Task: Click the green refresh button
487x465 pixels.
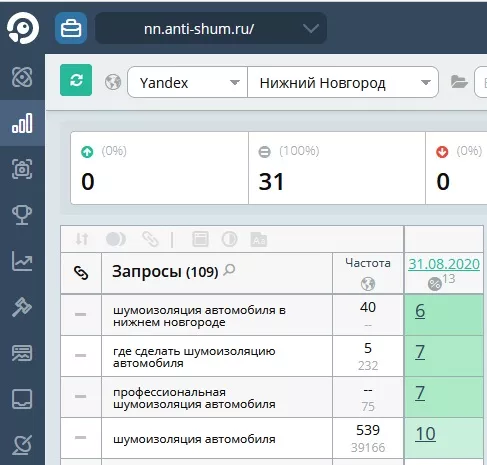Action: coord(76,80)
